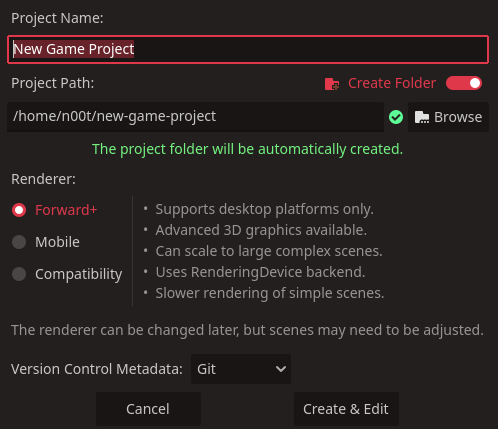Click the 'Version Control Metadata:' label
Viewport: 498px width, 429px height.
[x=97, y=369]
